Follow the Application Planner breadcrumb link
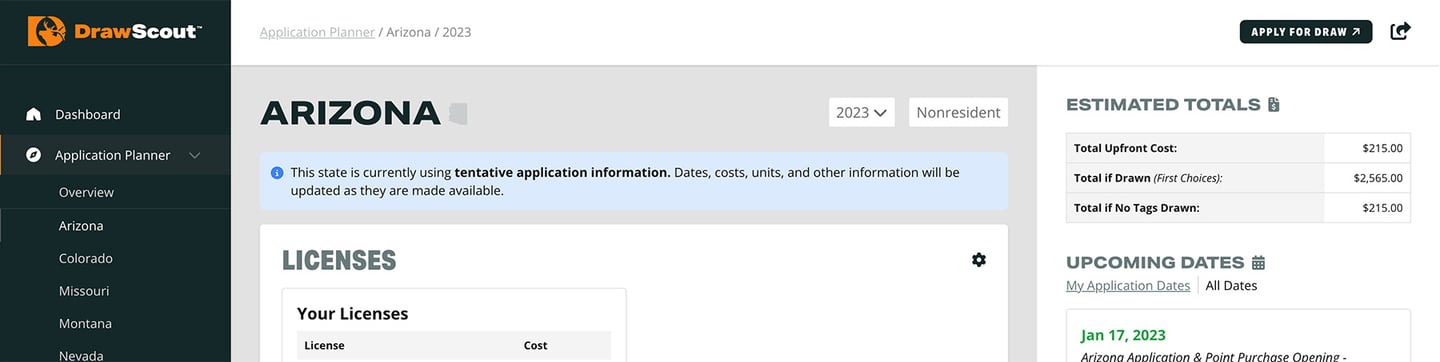 (317, 32)
